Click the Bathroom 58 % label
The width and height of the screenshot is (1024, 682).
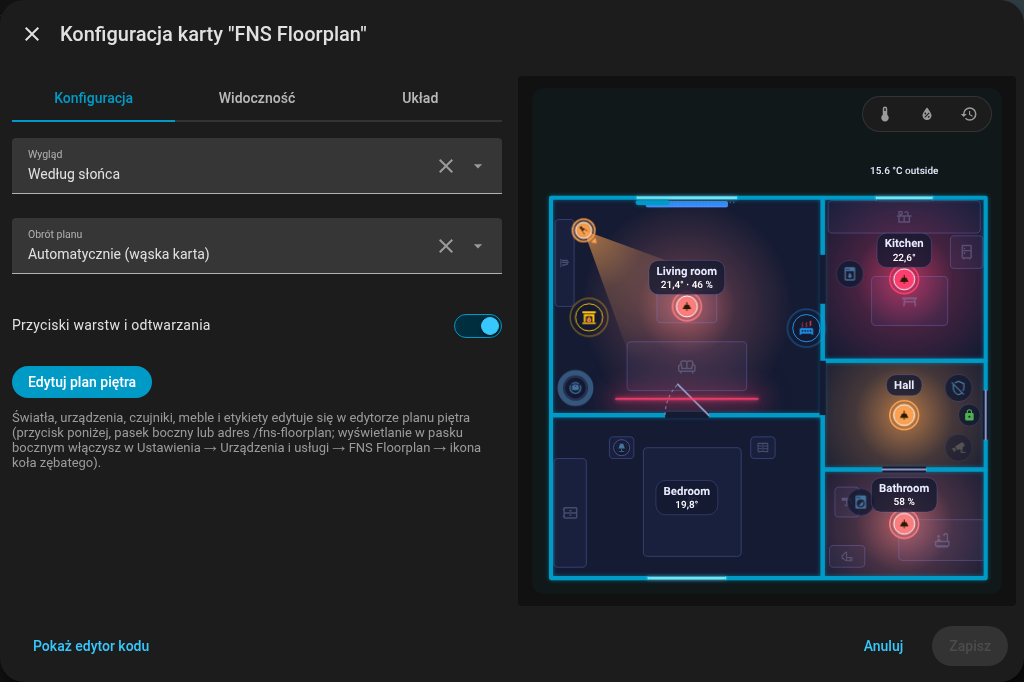point(904,495)
